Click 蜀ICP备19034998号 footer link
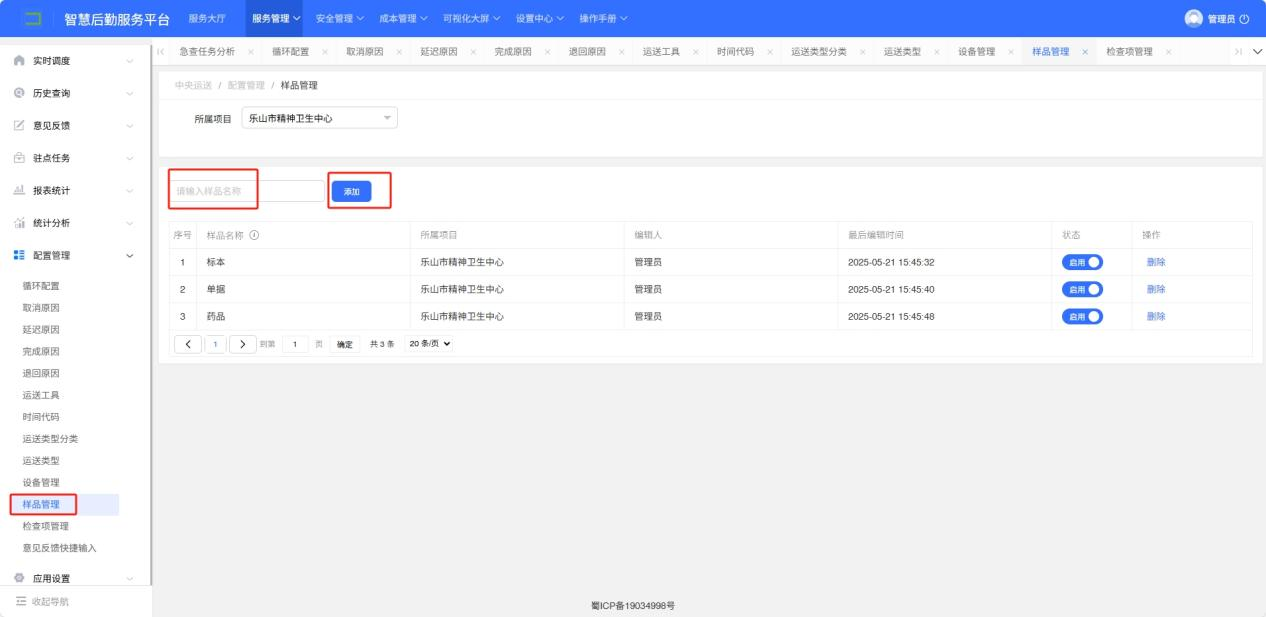The width and height of the screenshot is (1266, 617). (x=633, y=605)
